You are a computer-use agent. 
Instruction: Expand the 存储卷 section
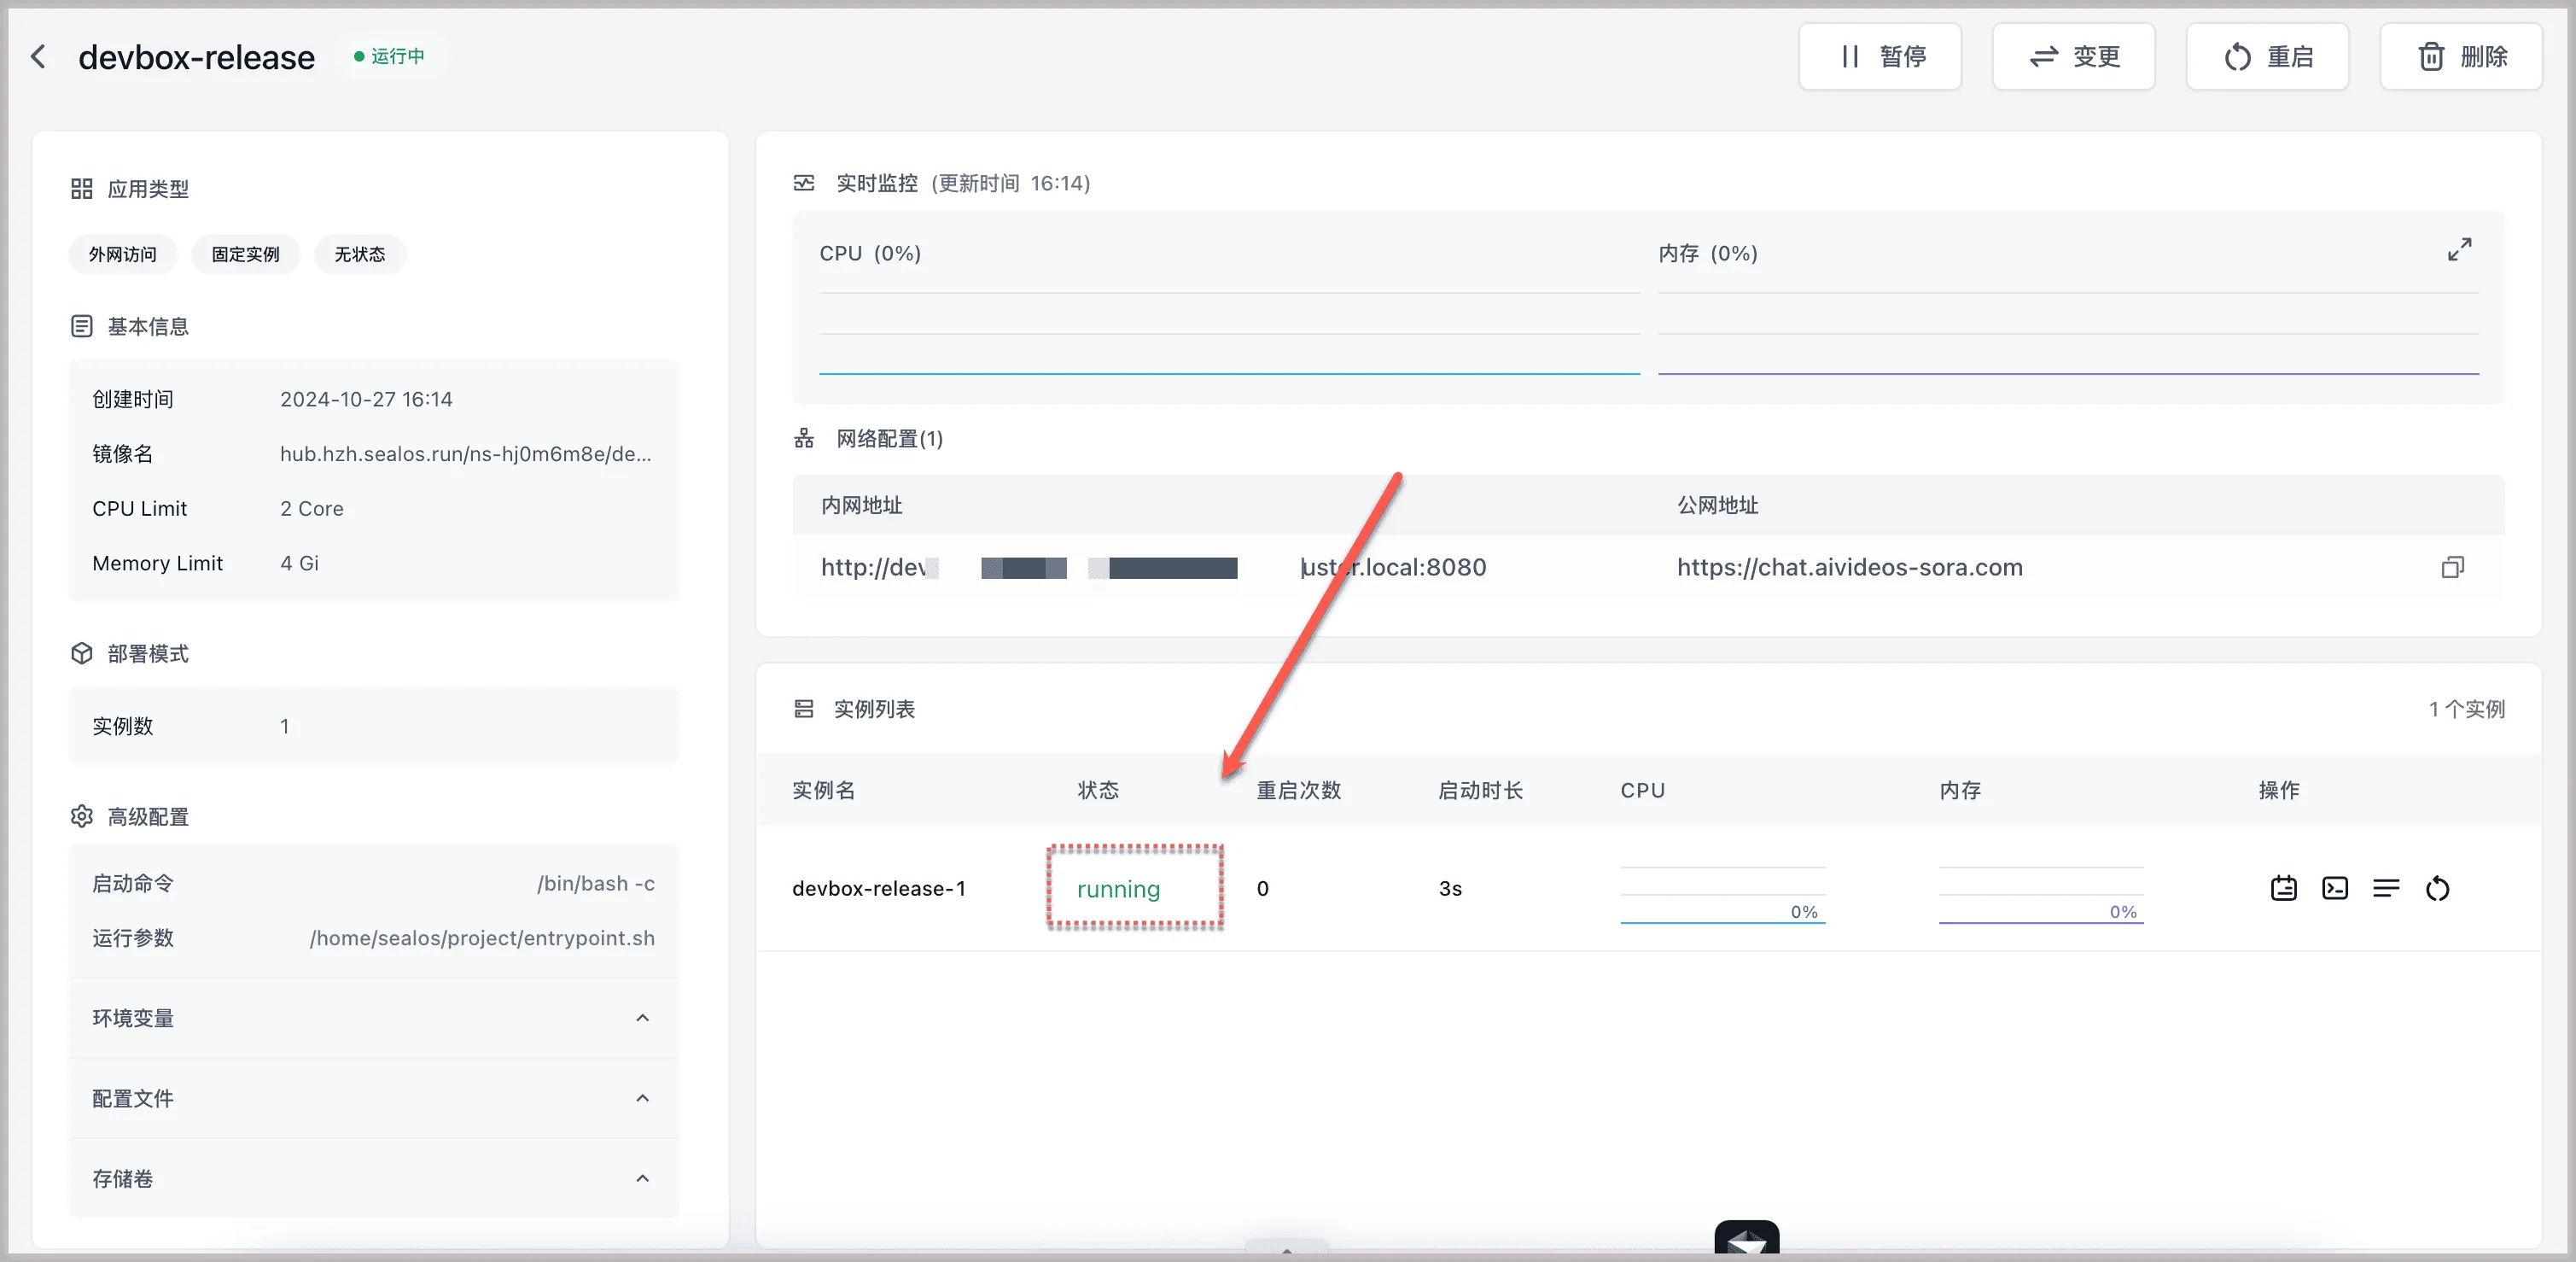click(x=642, y=1178)
